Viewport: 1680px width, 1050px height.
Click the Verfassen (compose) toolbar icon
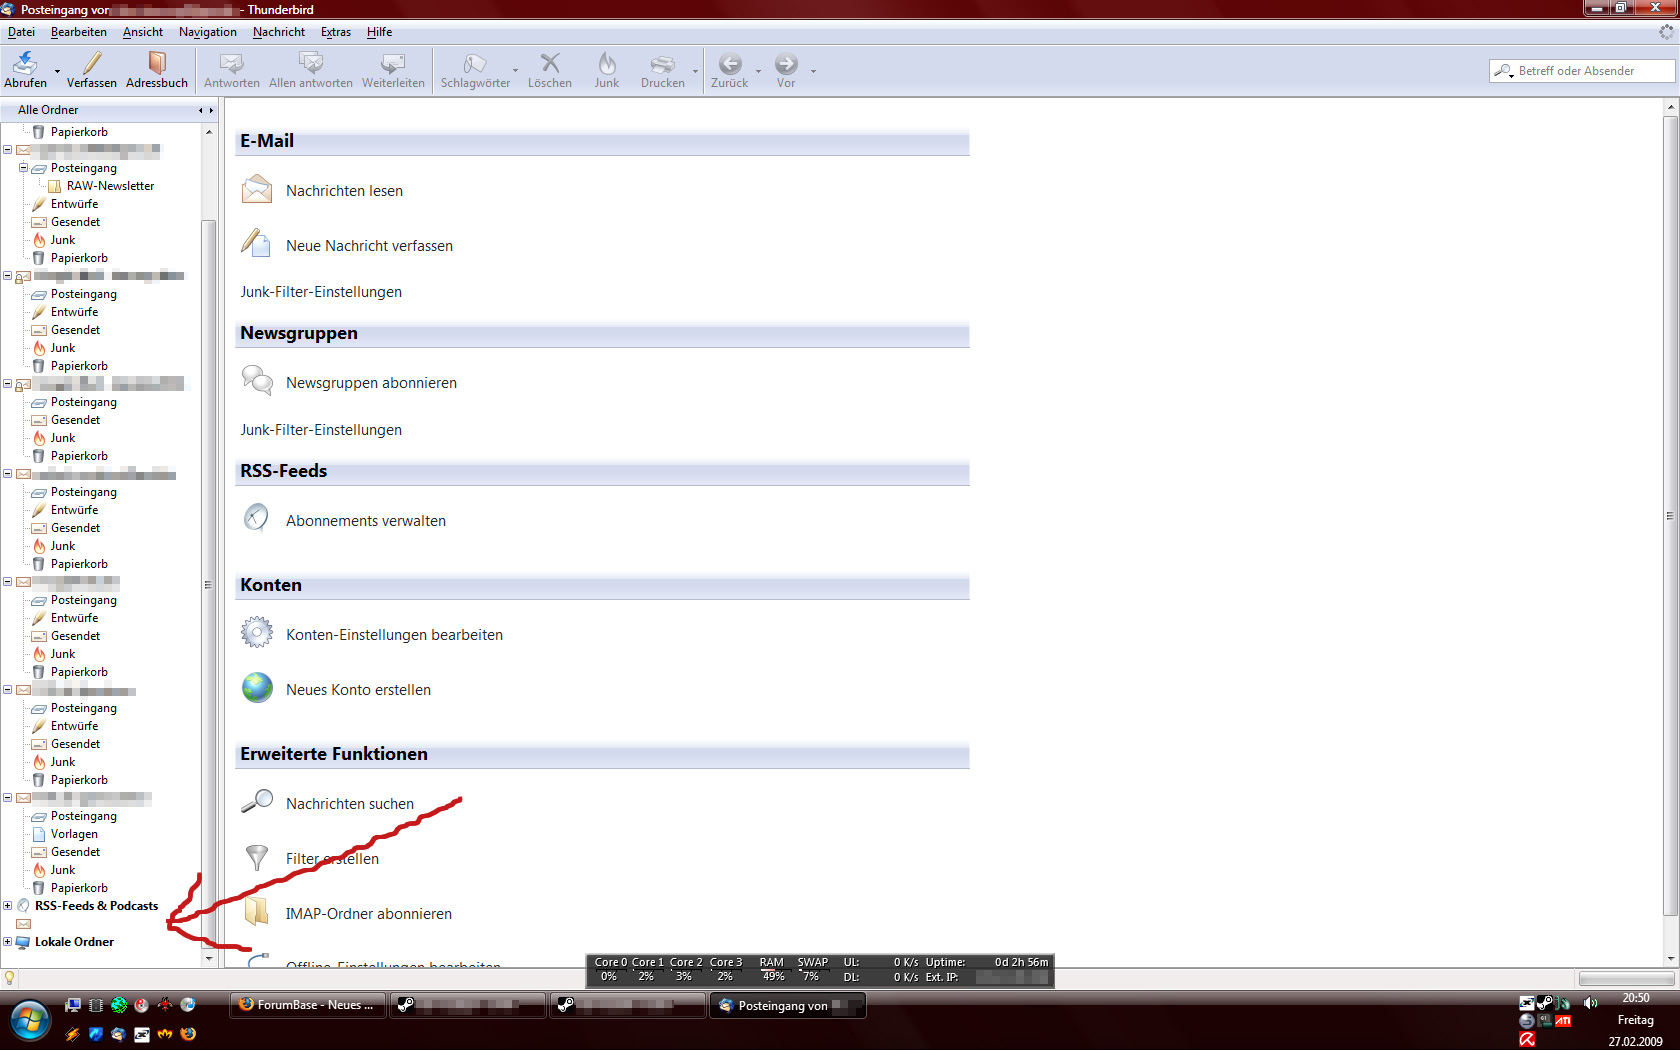tap(92, 63)
